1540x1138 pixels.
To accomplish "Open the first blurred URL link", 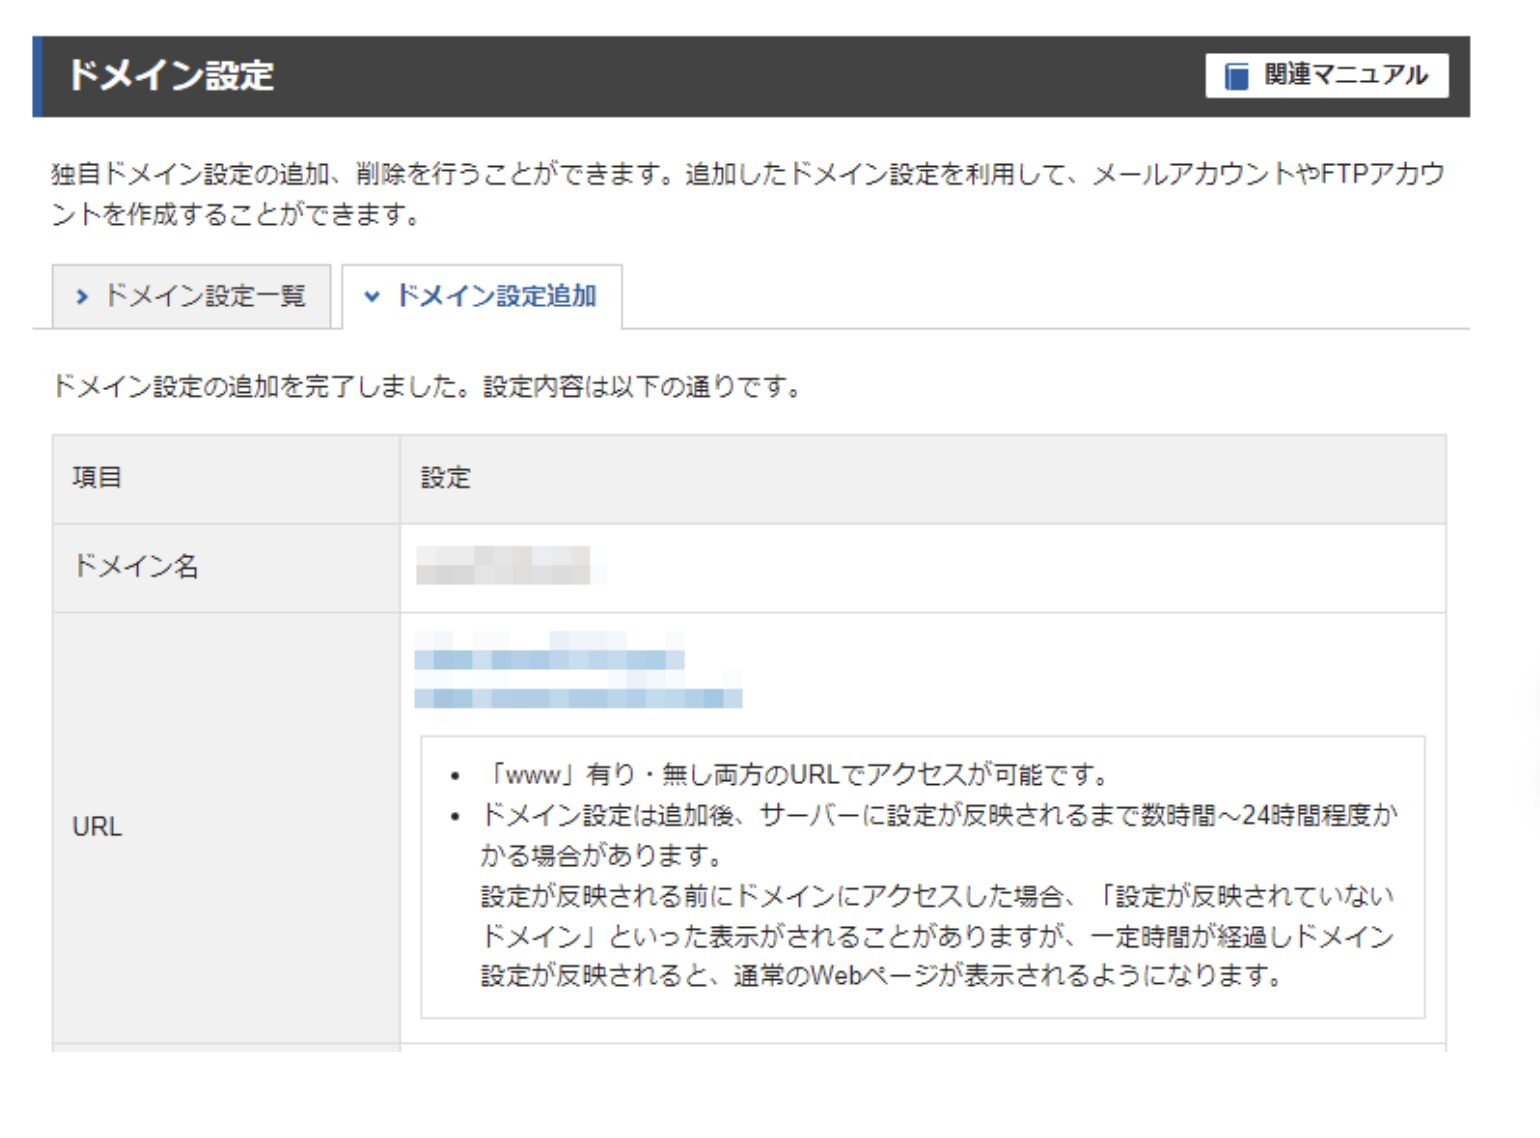I will (x=549, y=659).
